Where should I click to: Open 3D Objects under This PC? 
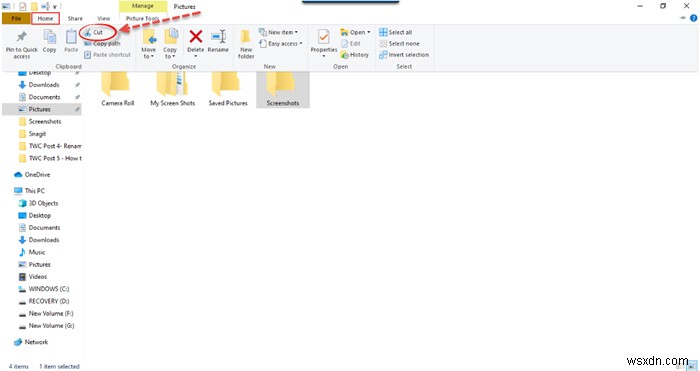click(x=42, y=203)
